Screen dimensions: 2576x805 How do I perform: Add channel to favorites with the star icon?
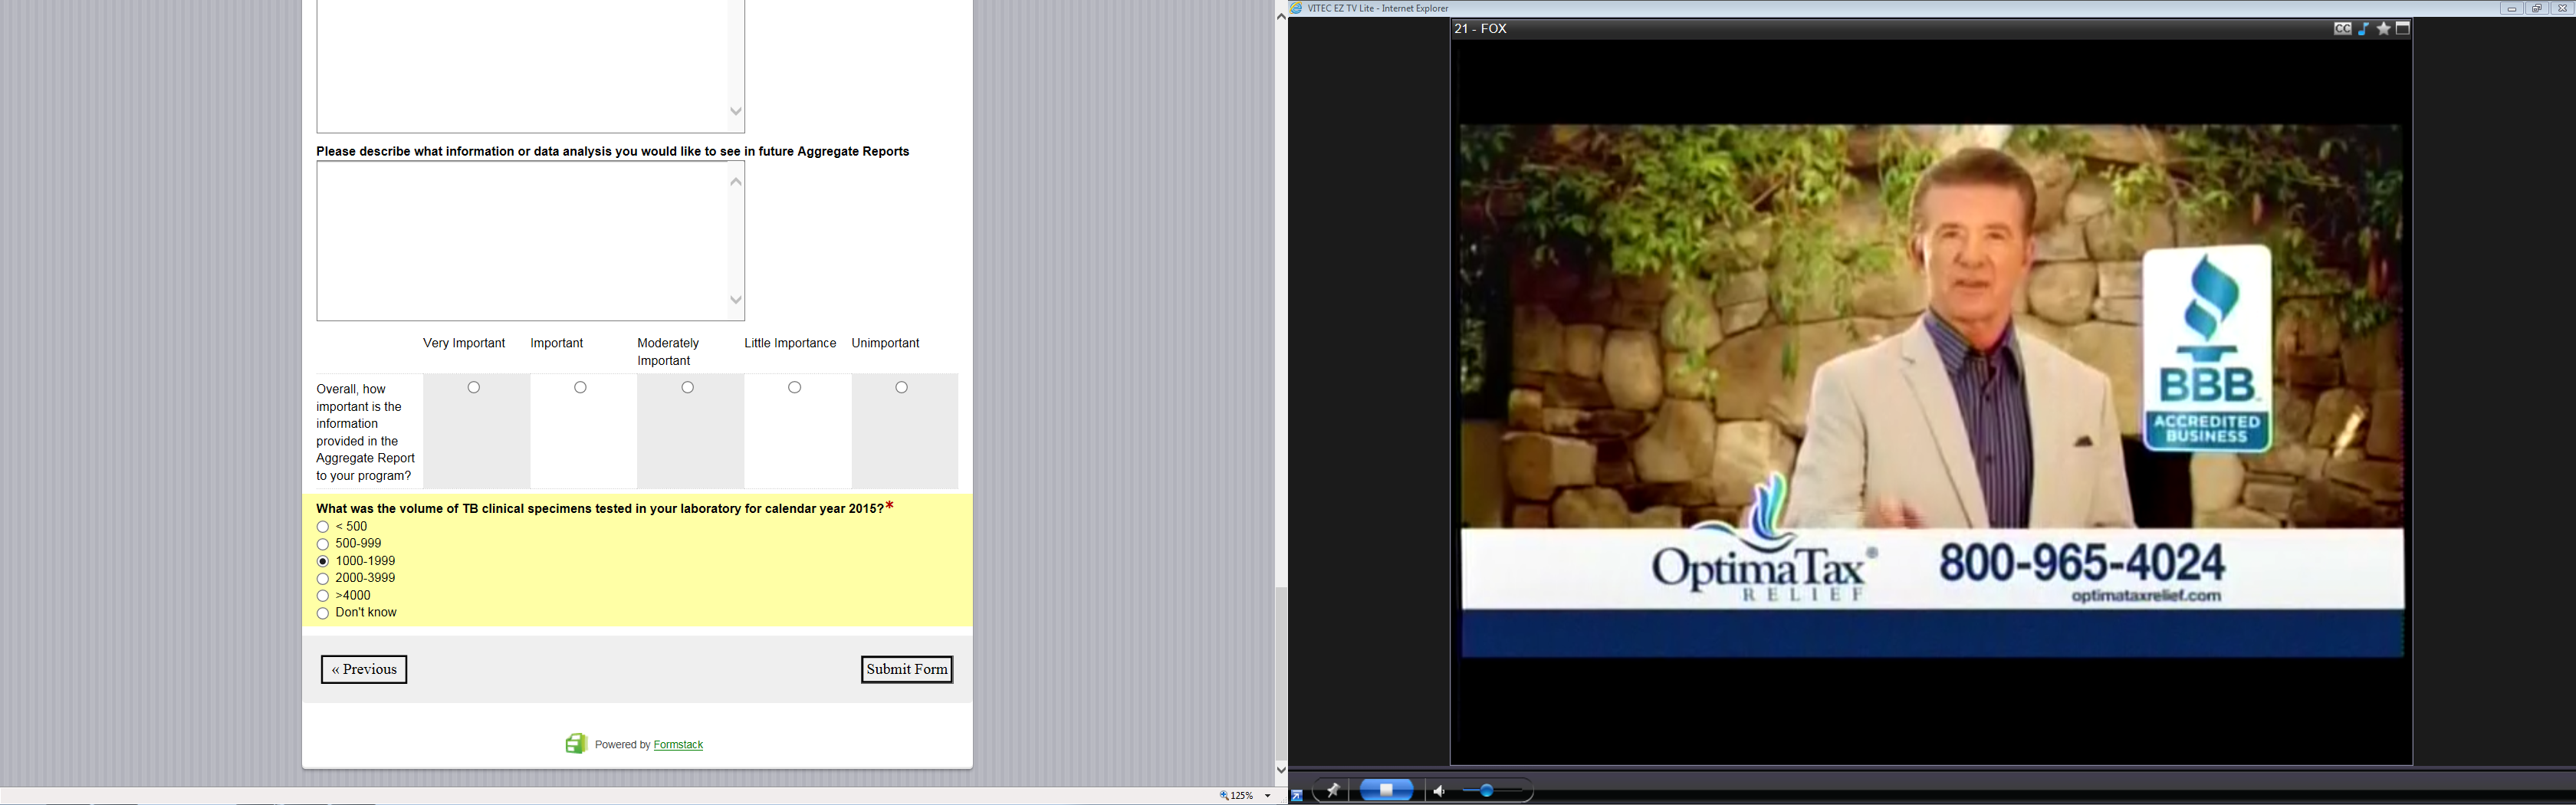(2384, 29)
